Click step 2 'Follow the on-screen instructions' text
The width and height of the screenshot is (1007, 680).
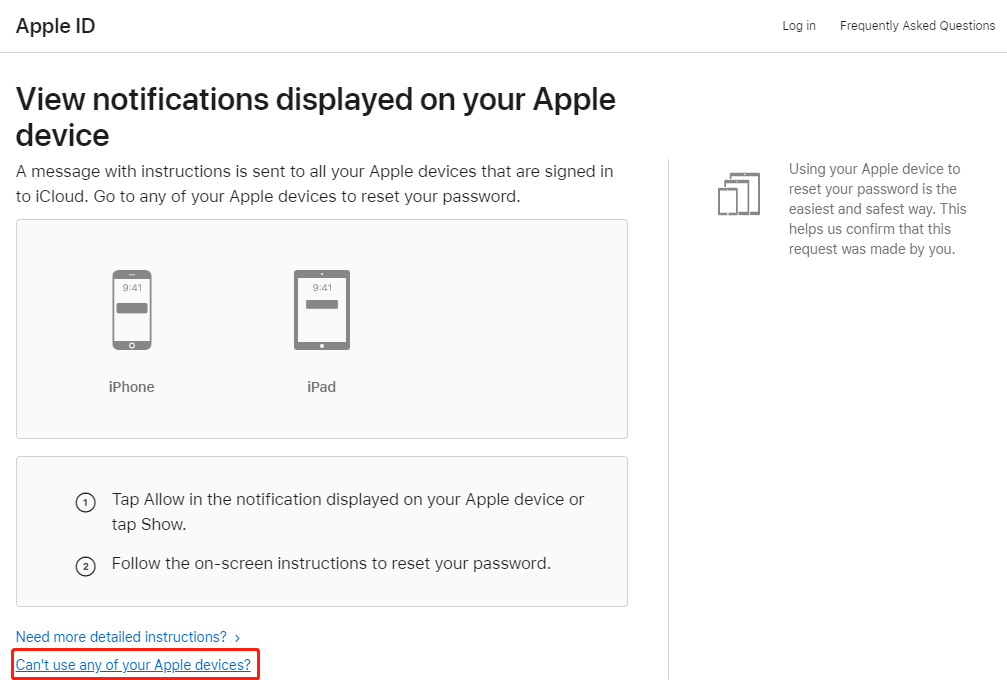coord(331,563)
